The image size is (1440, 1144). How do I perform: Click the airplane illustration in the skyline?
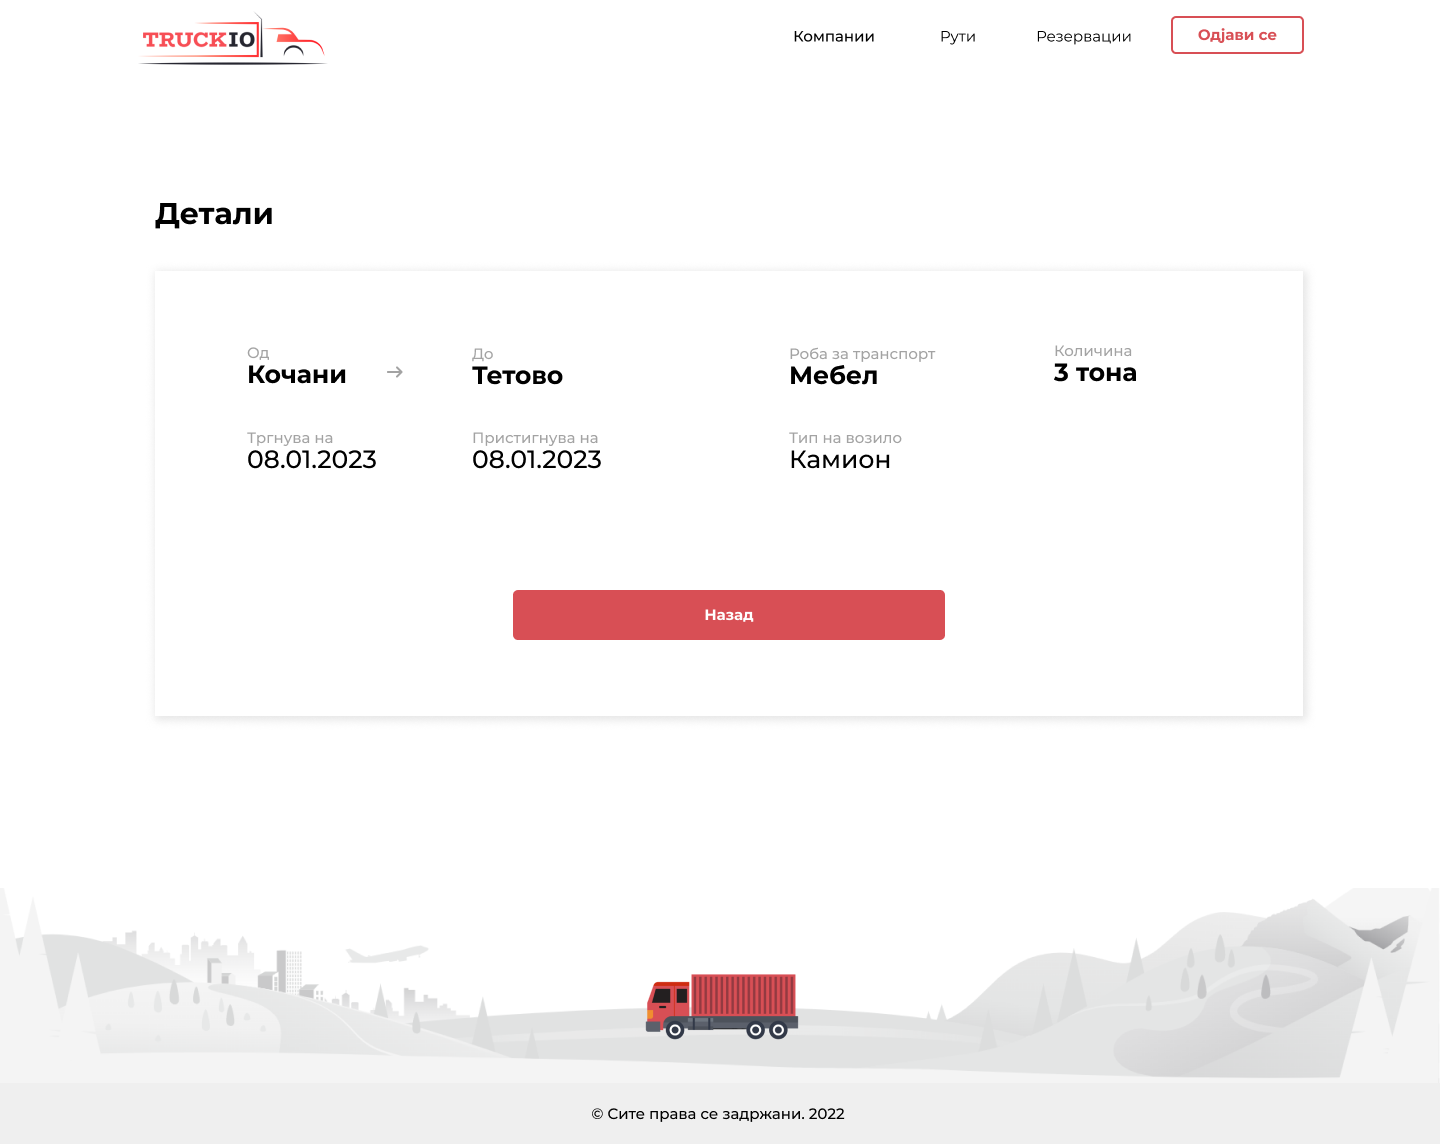[385, 954]
